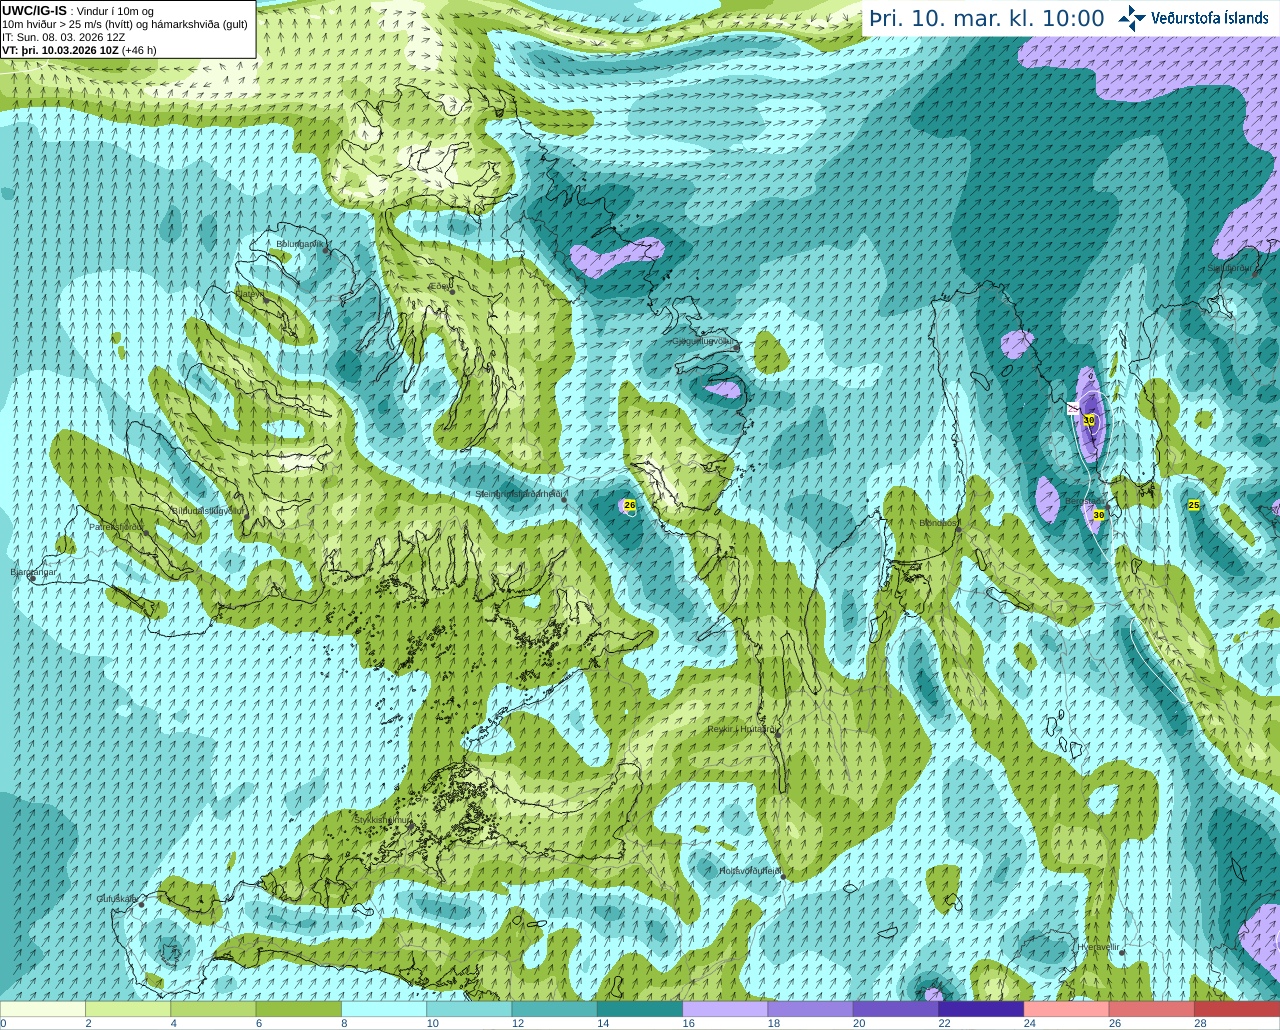Select the 22–24 m/s dark indigo legend swatch
Screen dimensions: 1280x1030
[981, 1009]
